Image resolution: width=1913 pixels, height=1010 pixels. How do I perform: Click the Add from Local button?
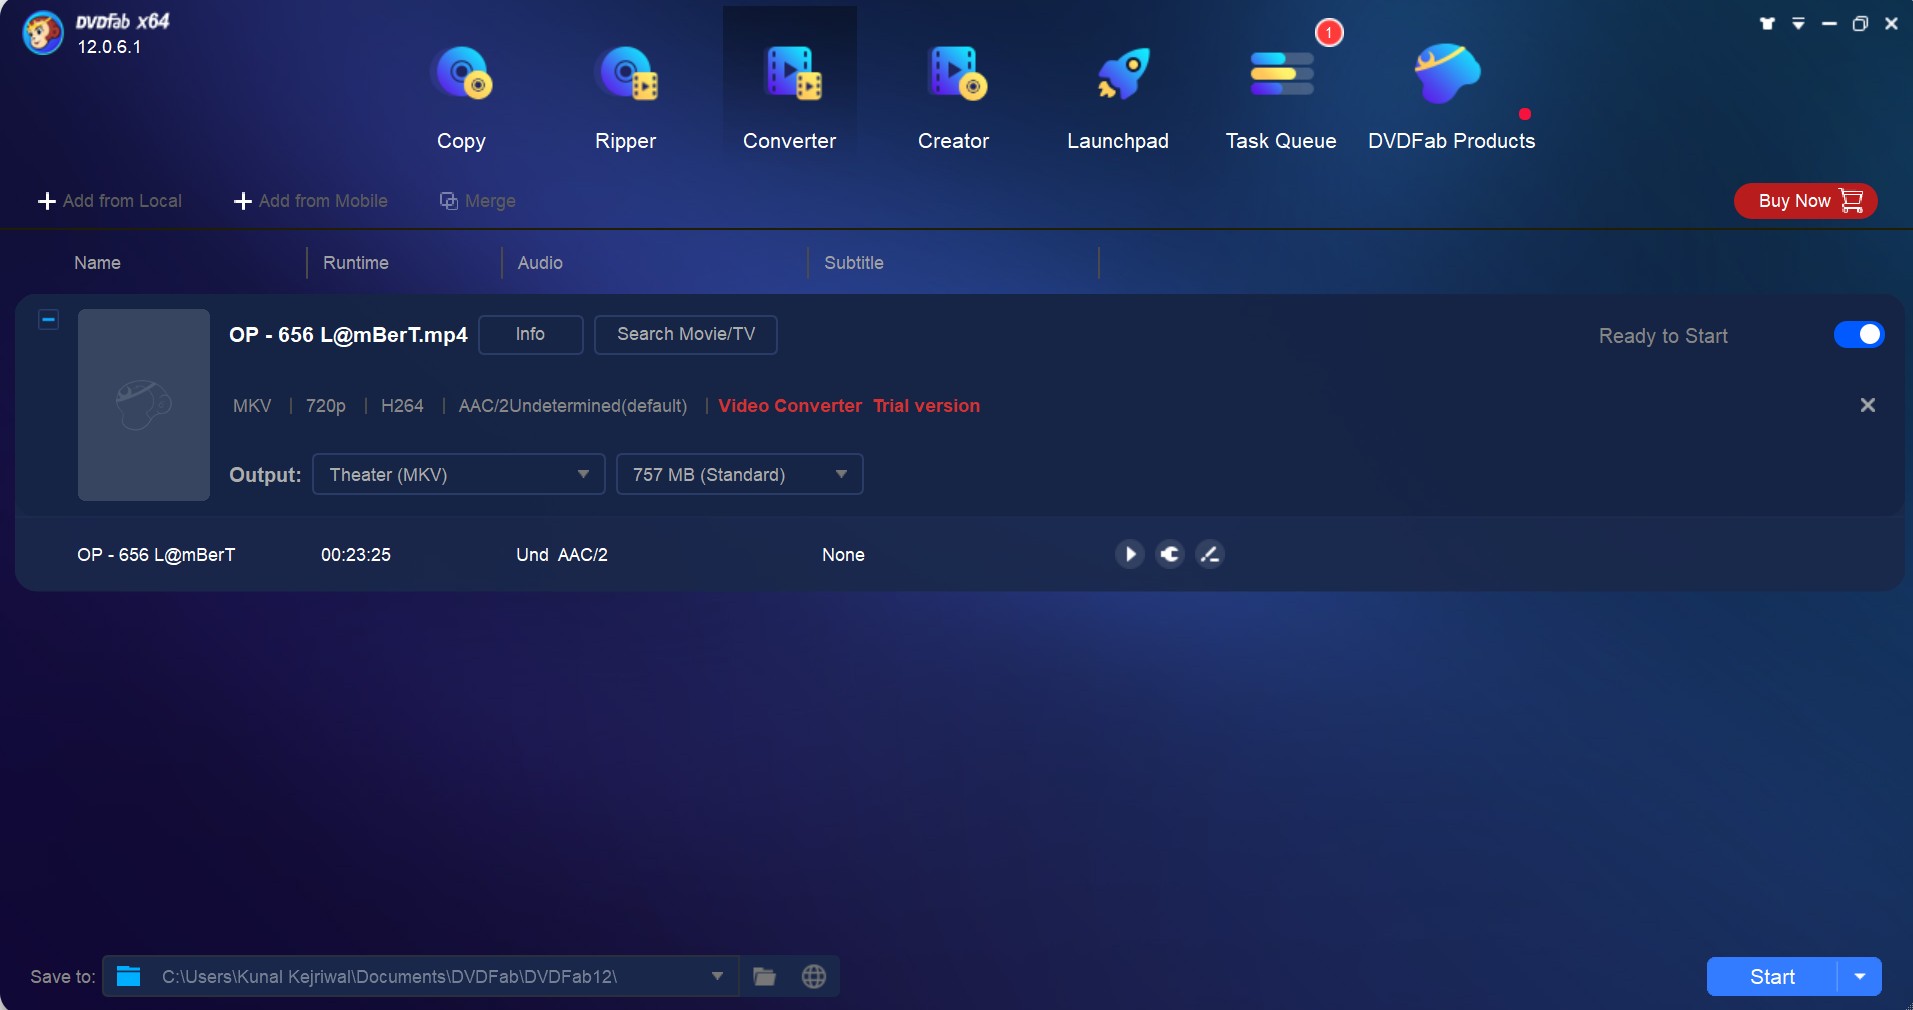pos(110,201)
